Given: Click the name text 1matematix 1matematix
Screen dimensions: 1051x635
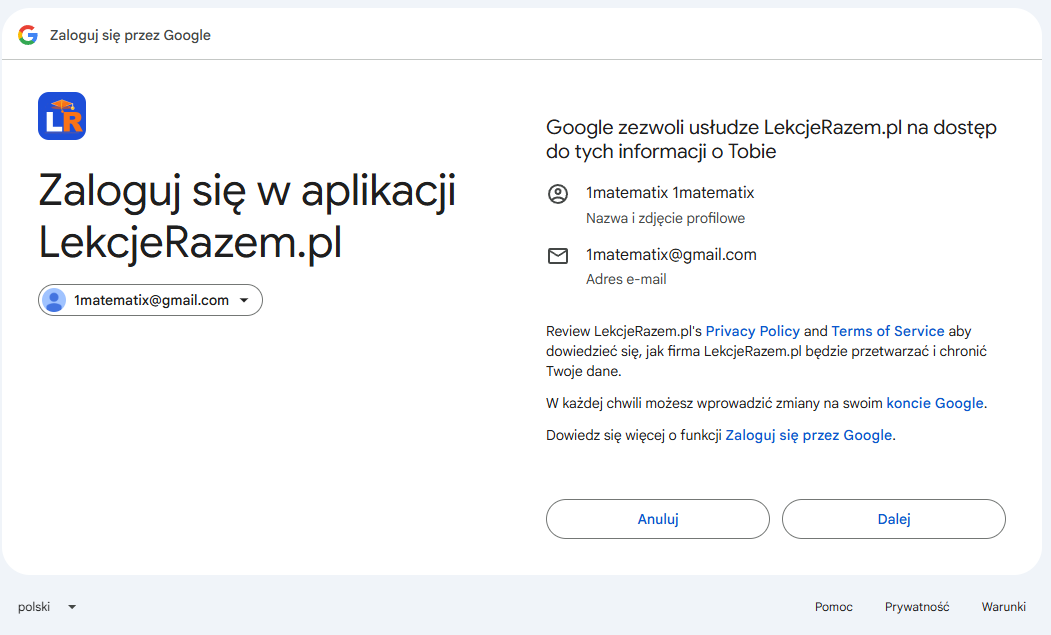Looking at the screenshot, I should pos(670,193).
